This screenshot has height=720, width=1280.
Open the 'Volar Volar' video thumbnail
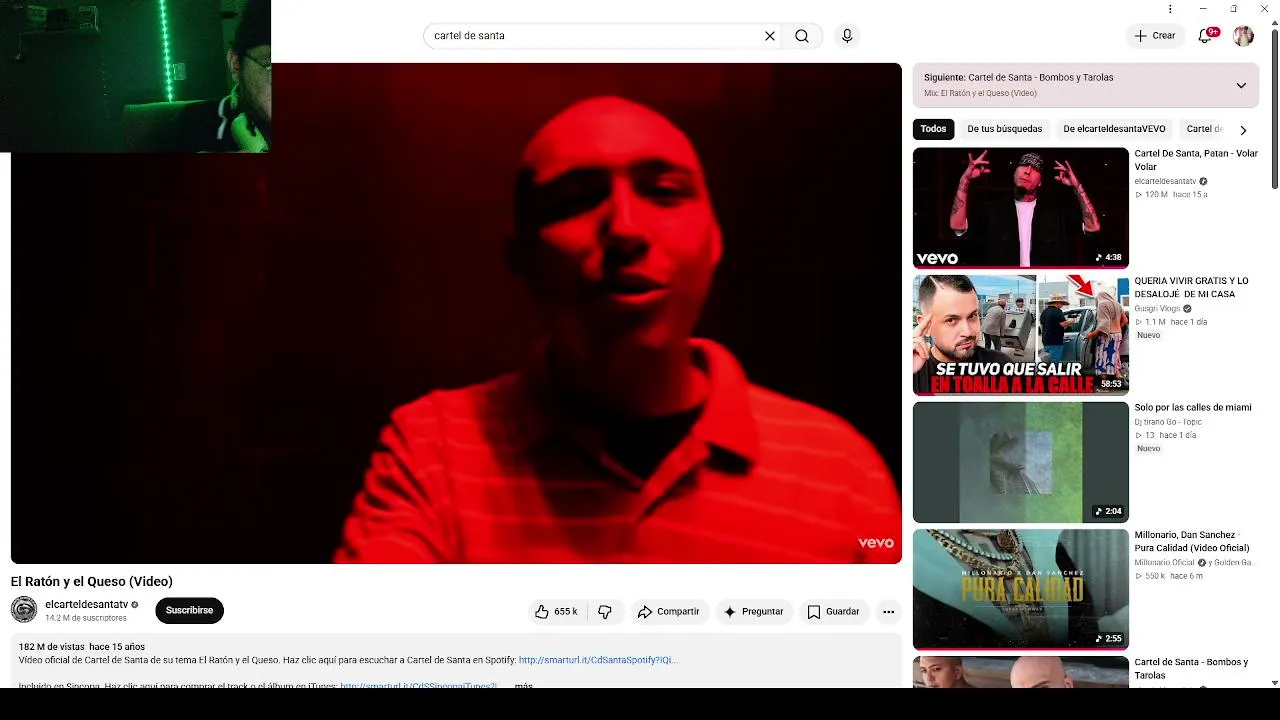coord(1020,208)
